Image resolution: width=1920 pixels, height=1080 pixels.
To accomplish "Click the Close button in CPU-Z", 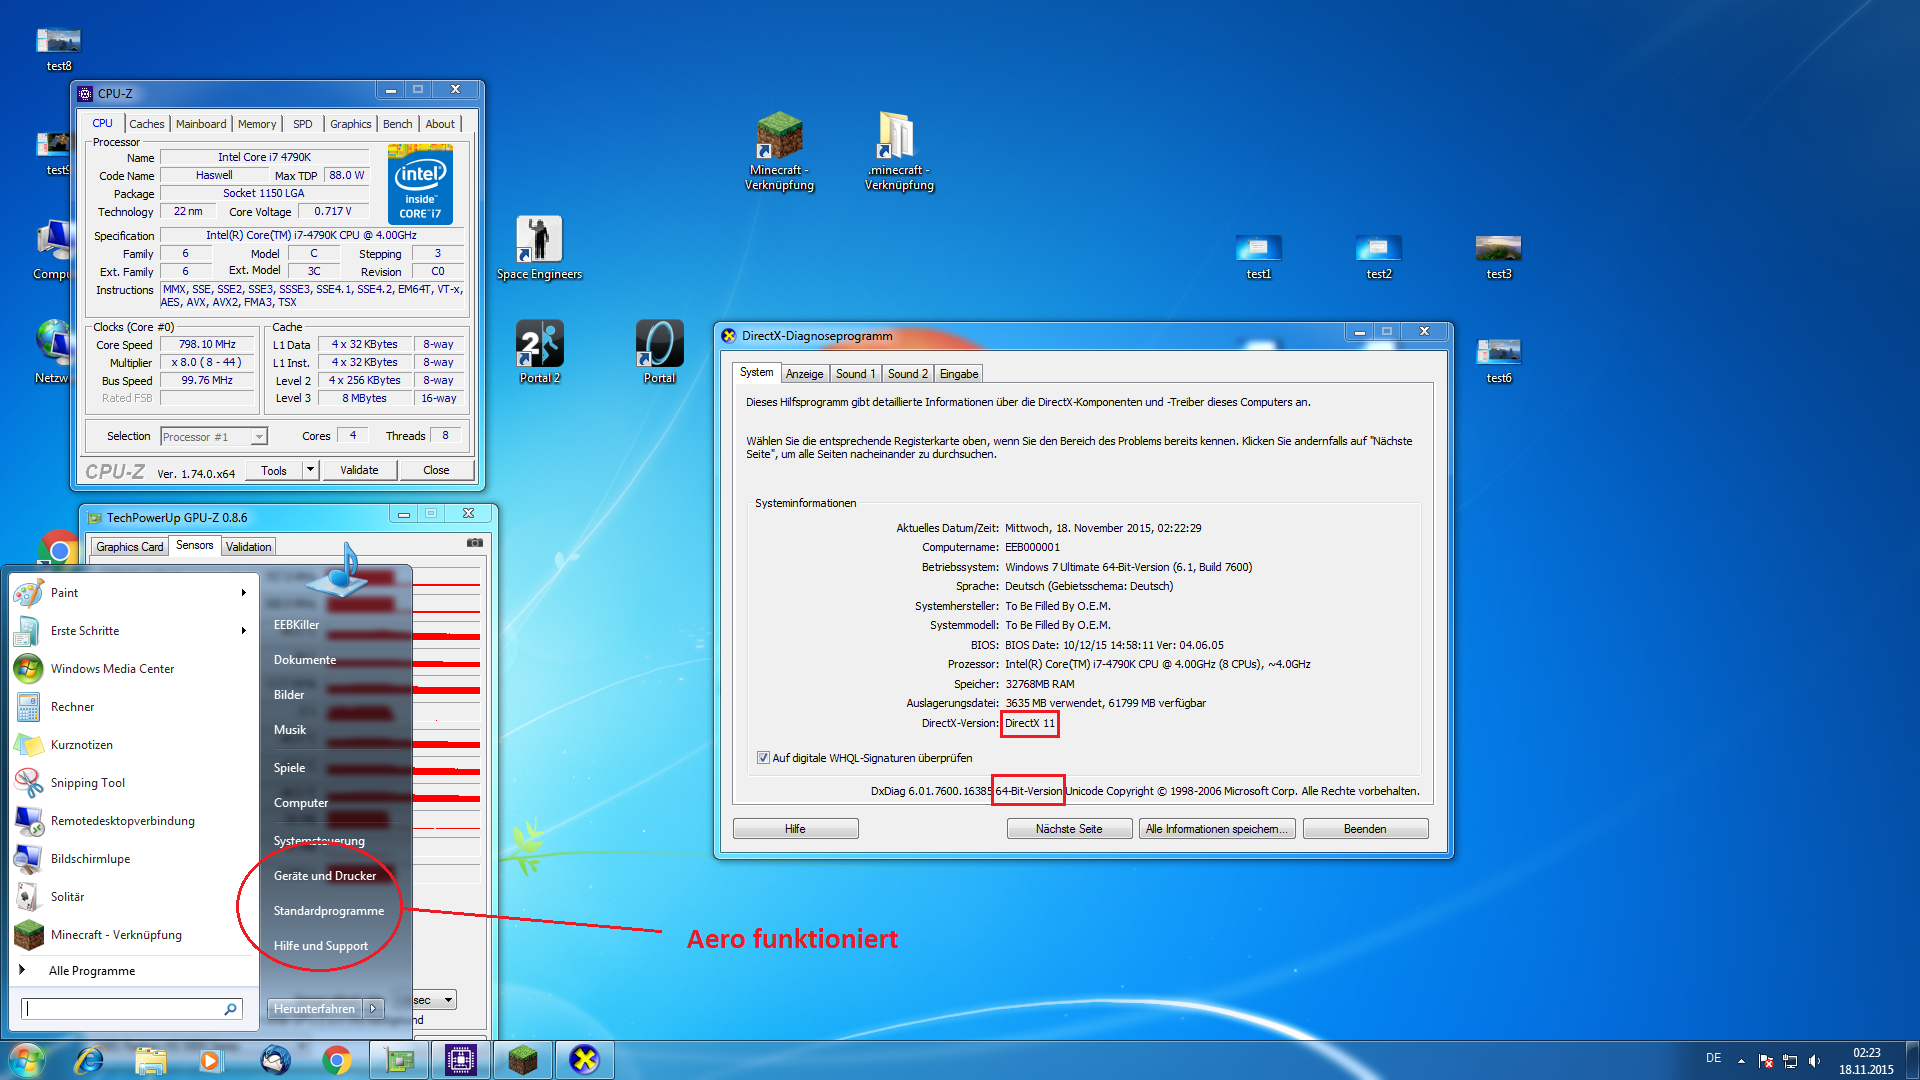I will (x=436, y=470).
